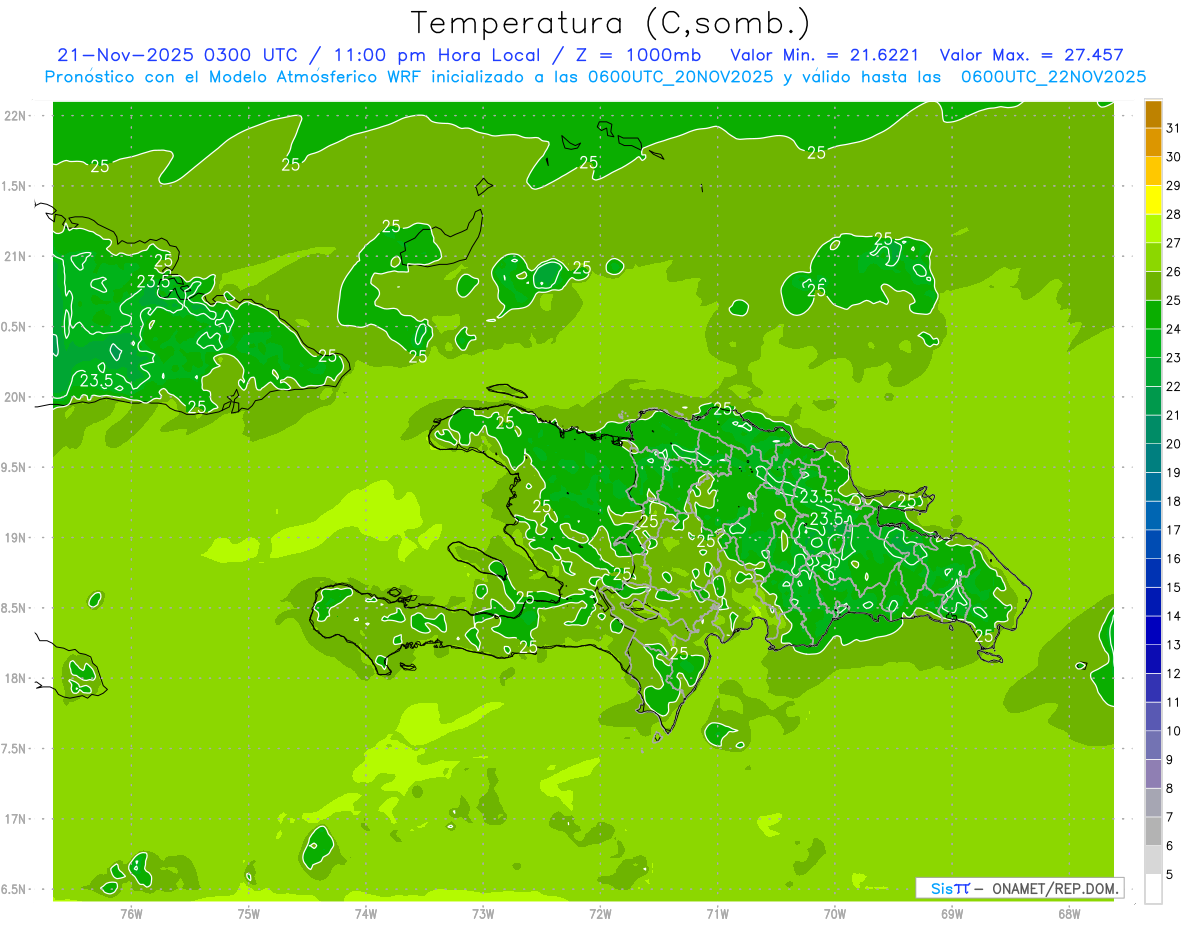The width and height of the screenshot is (1200, 927).
Task: Click the '74W' longitude axis label
Action: (366, 913)
